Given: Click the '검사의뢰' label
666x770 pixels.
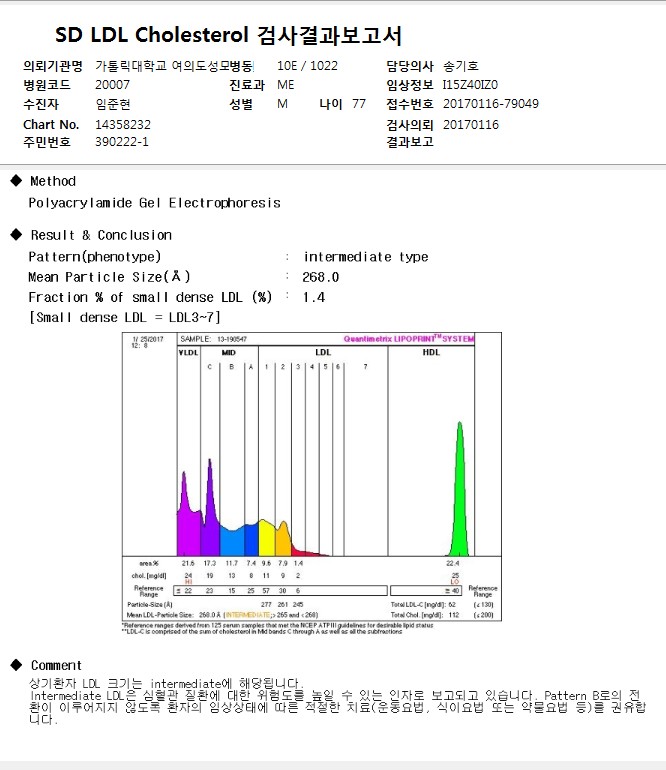Looking at the screenshot, I should coord(410,125).
